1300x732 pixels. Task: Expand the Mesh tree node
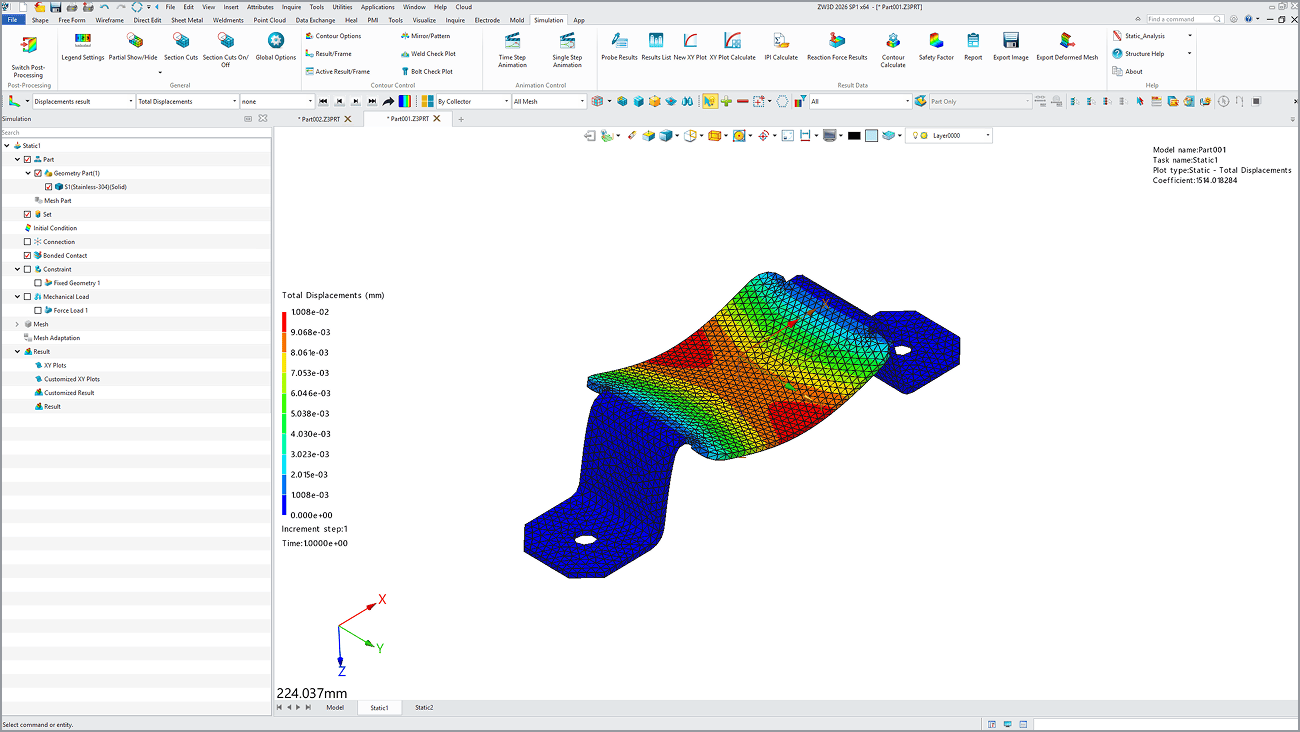coord(17,324)
